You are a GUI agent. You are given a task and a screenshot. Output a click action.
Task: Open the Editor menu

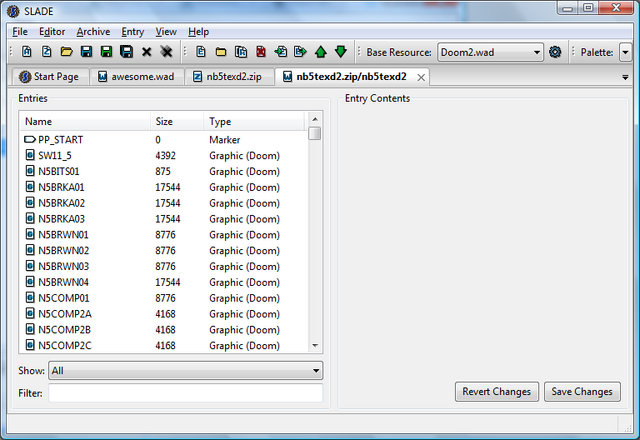coord(52,31)
